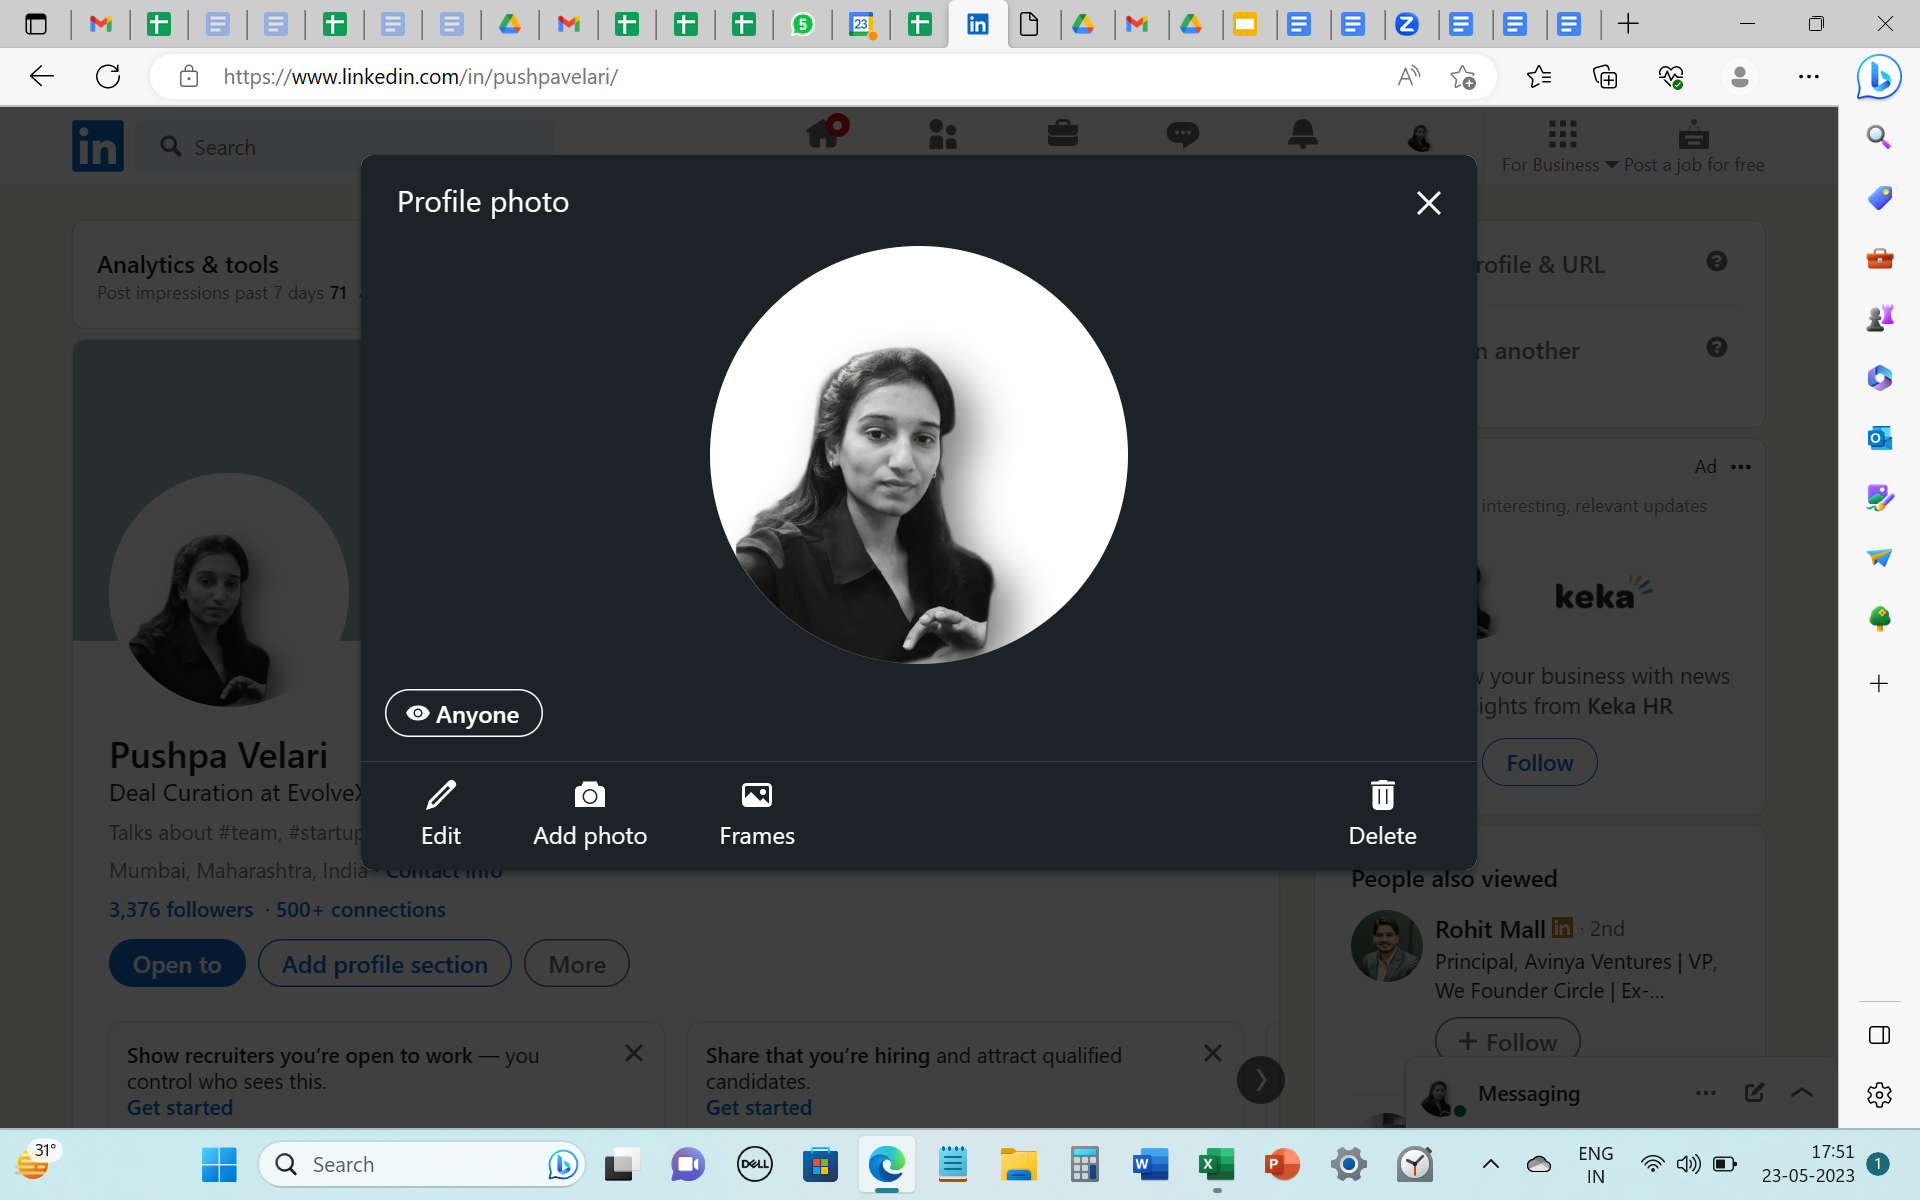This screenshot has width=1920, height=1200.
Task: Open tab actions menu
Action: tap(36, 24)
